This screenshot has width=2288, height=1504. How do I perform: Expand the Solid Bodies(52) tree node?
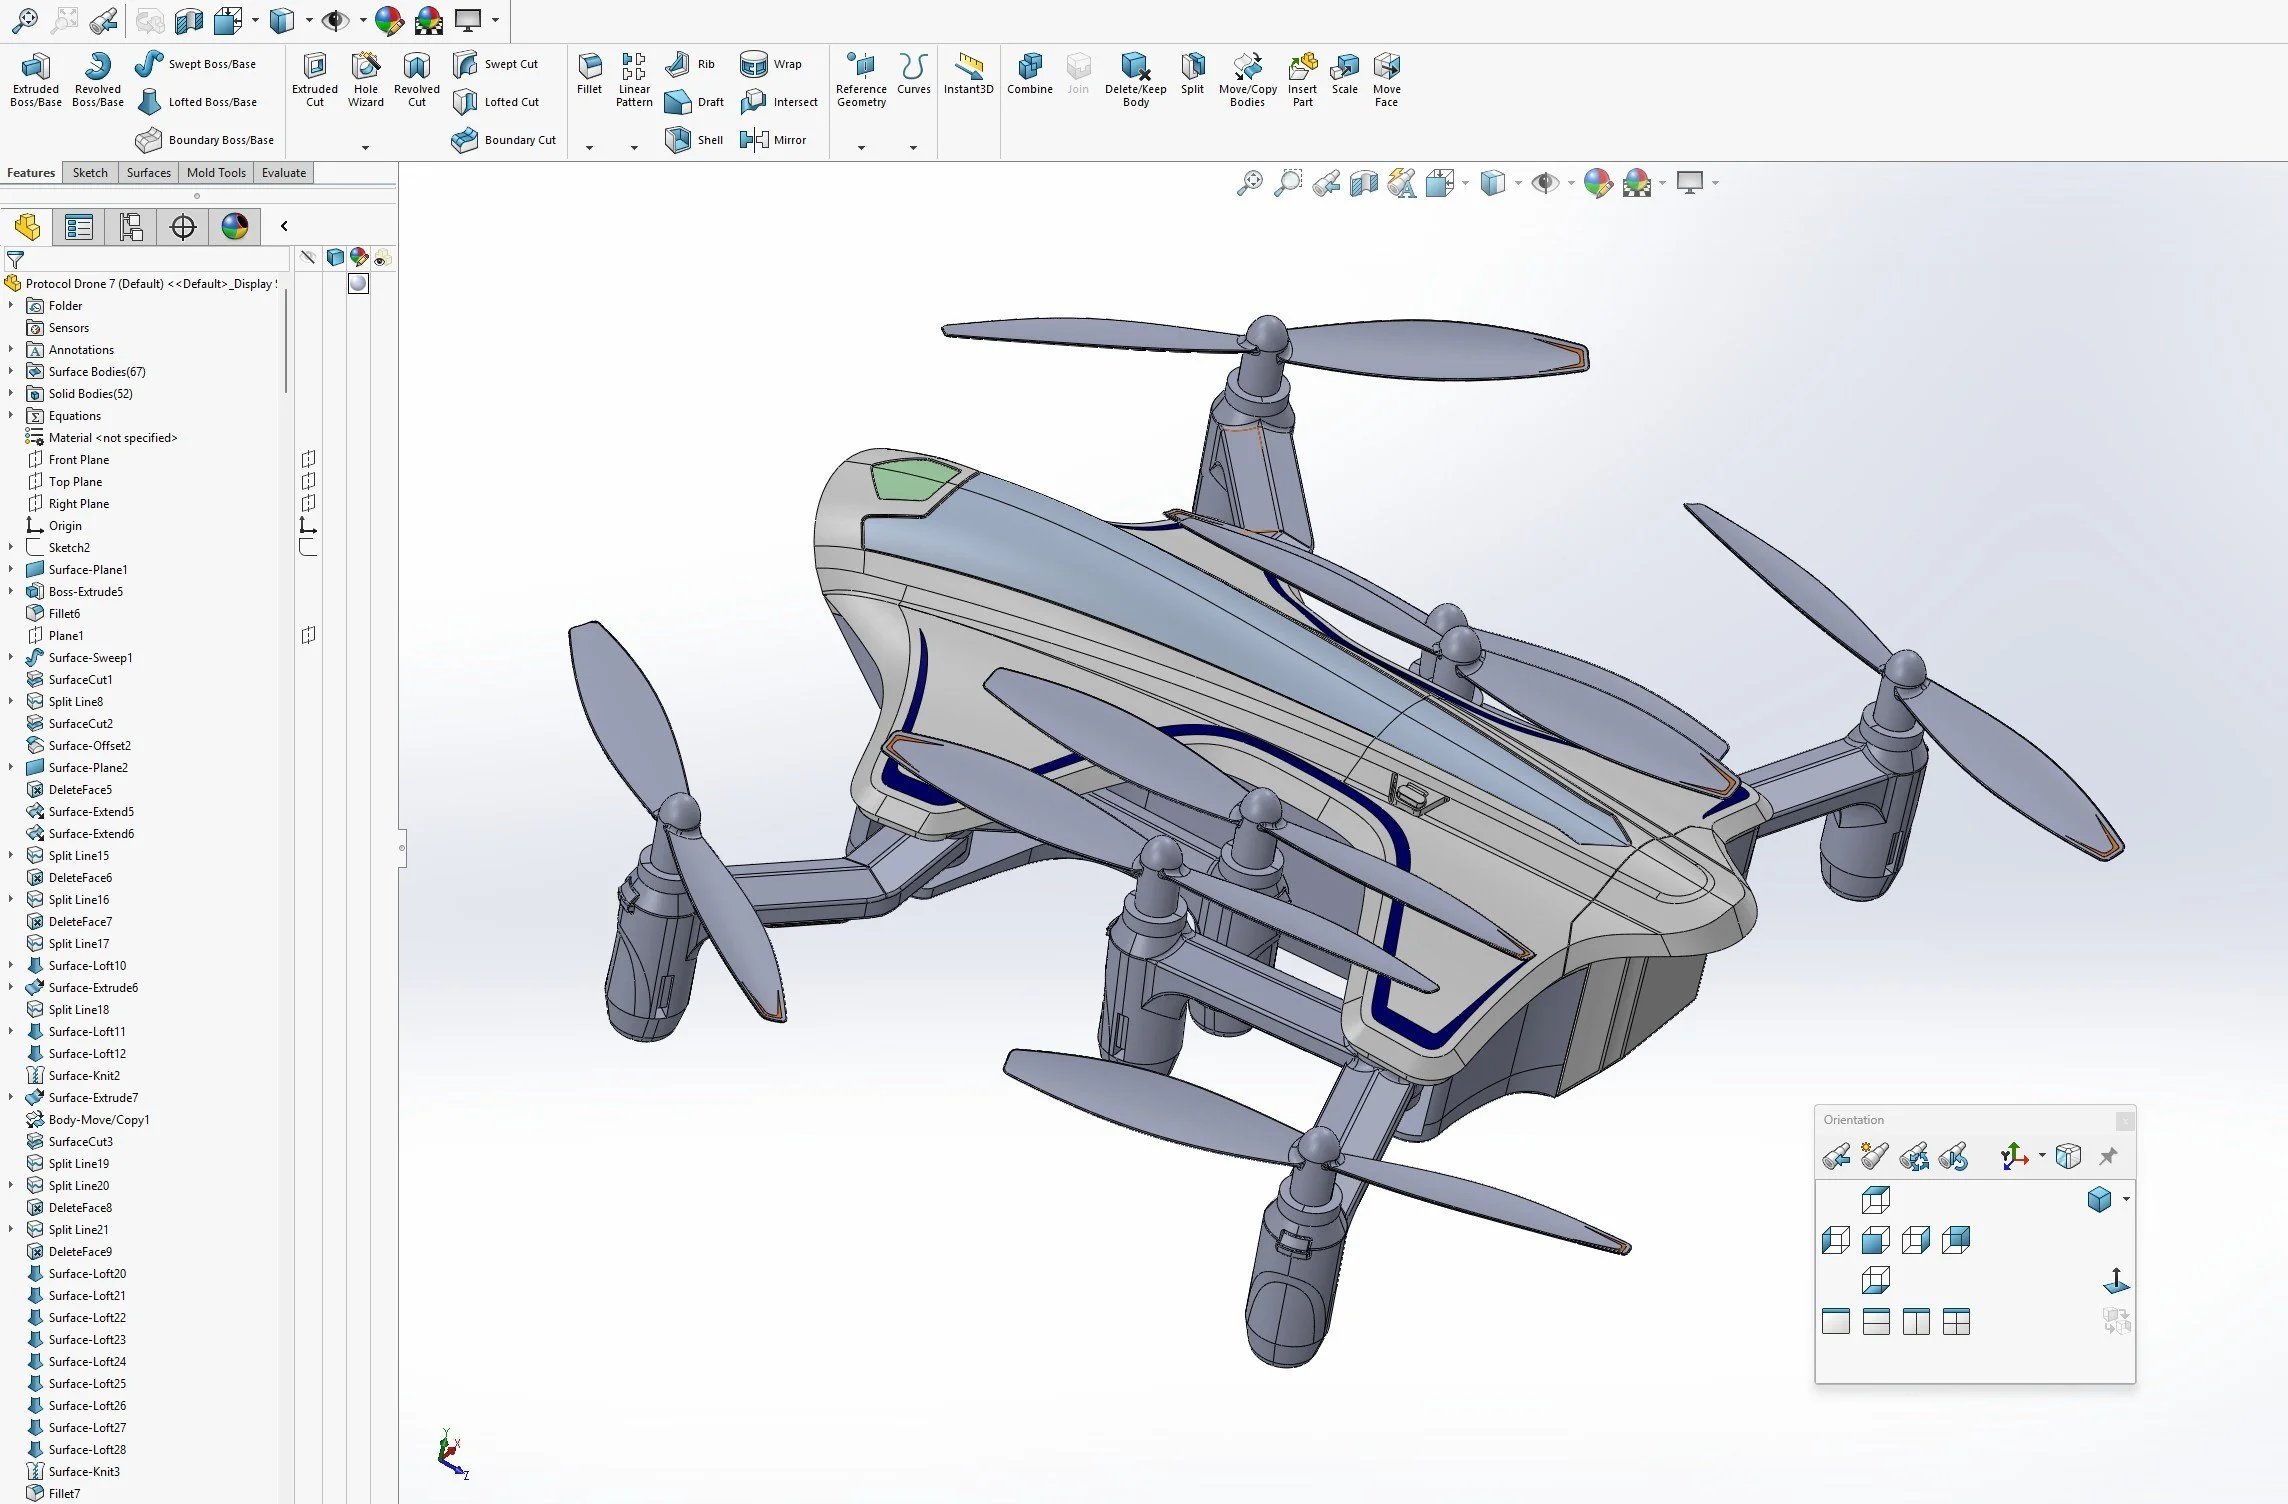[11, 393]
